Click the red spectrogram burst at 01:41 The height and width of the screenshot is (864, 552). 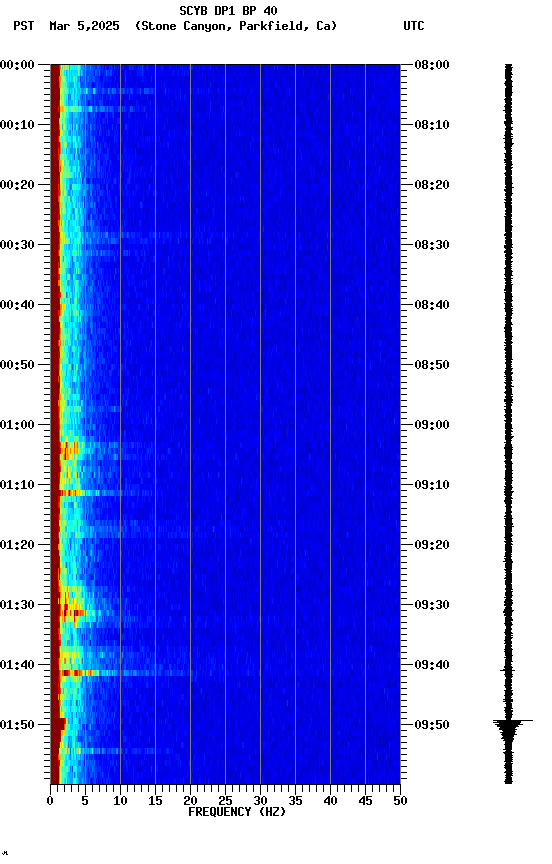[79, 673]
